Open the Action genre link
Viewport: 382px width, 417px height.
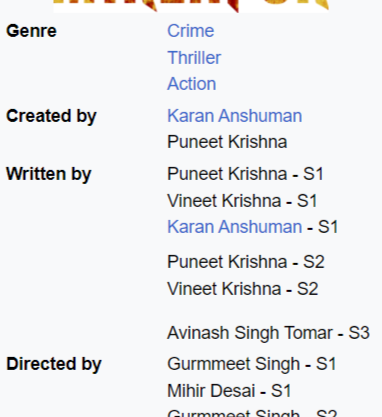click(192, 84)
